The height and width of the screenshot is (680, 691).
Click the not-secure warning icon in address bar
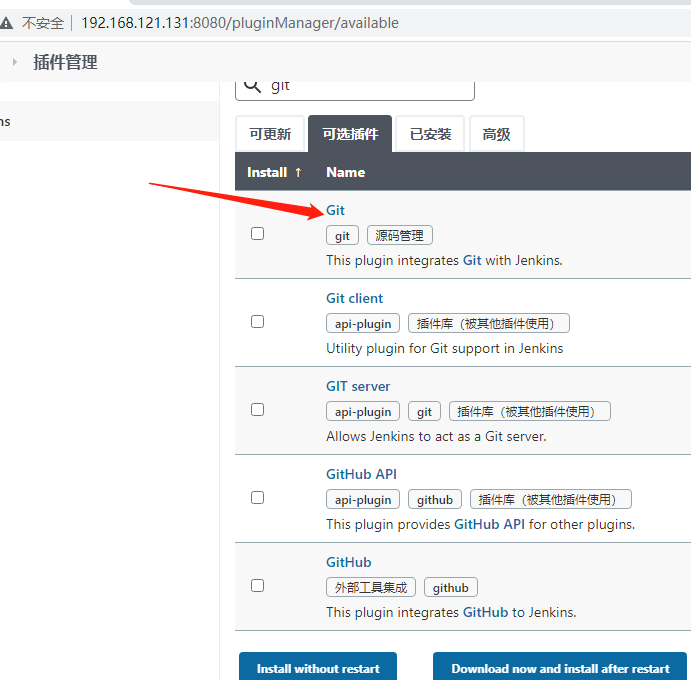(x=6, y=23)
